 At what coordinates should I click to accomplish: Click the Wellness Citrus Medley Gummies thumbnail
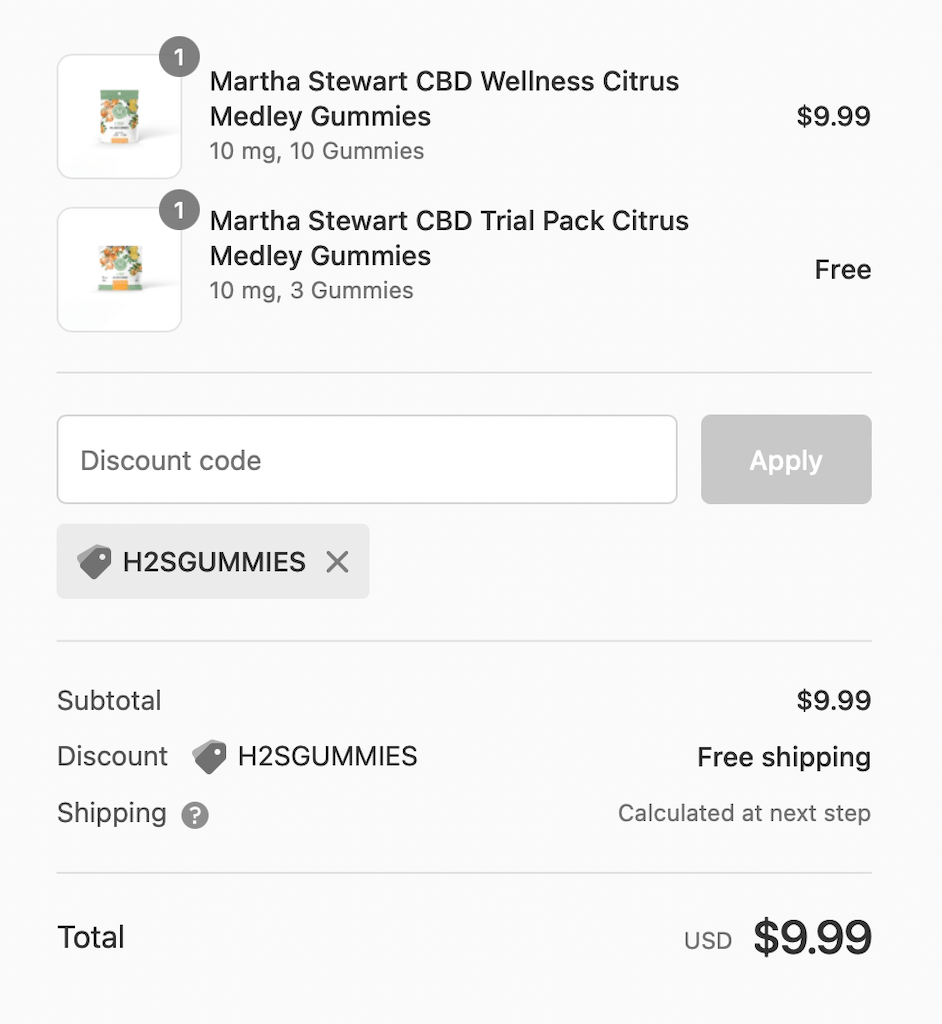(x=119, y=117)
